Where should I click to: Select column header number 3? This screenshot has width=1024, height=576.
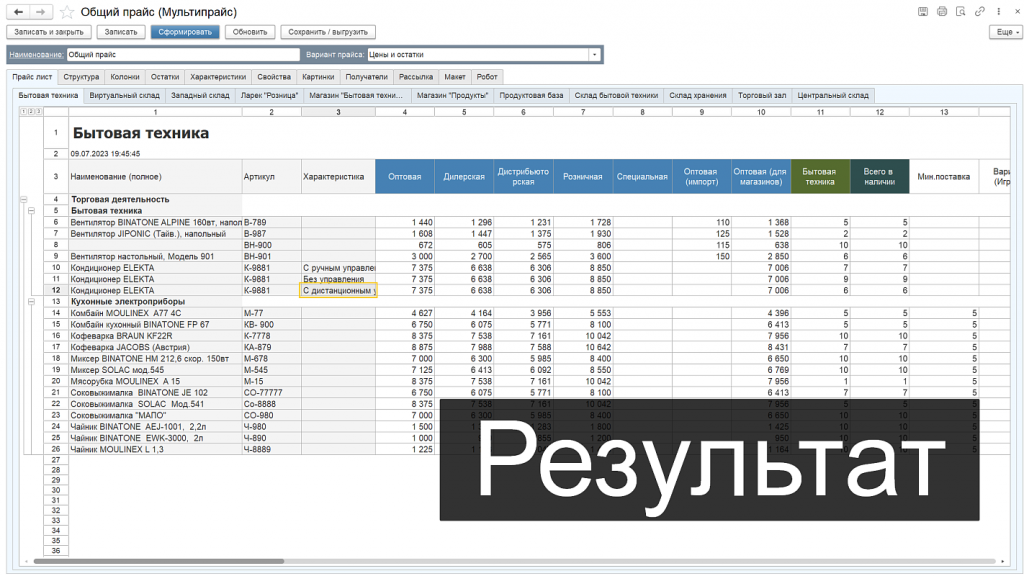338,112
